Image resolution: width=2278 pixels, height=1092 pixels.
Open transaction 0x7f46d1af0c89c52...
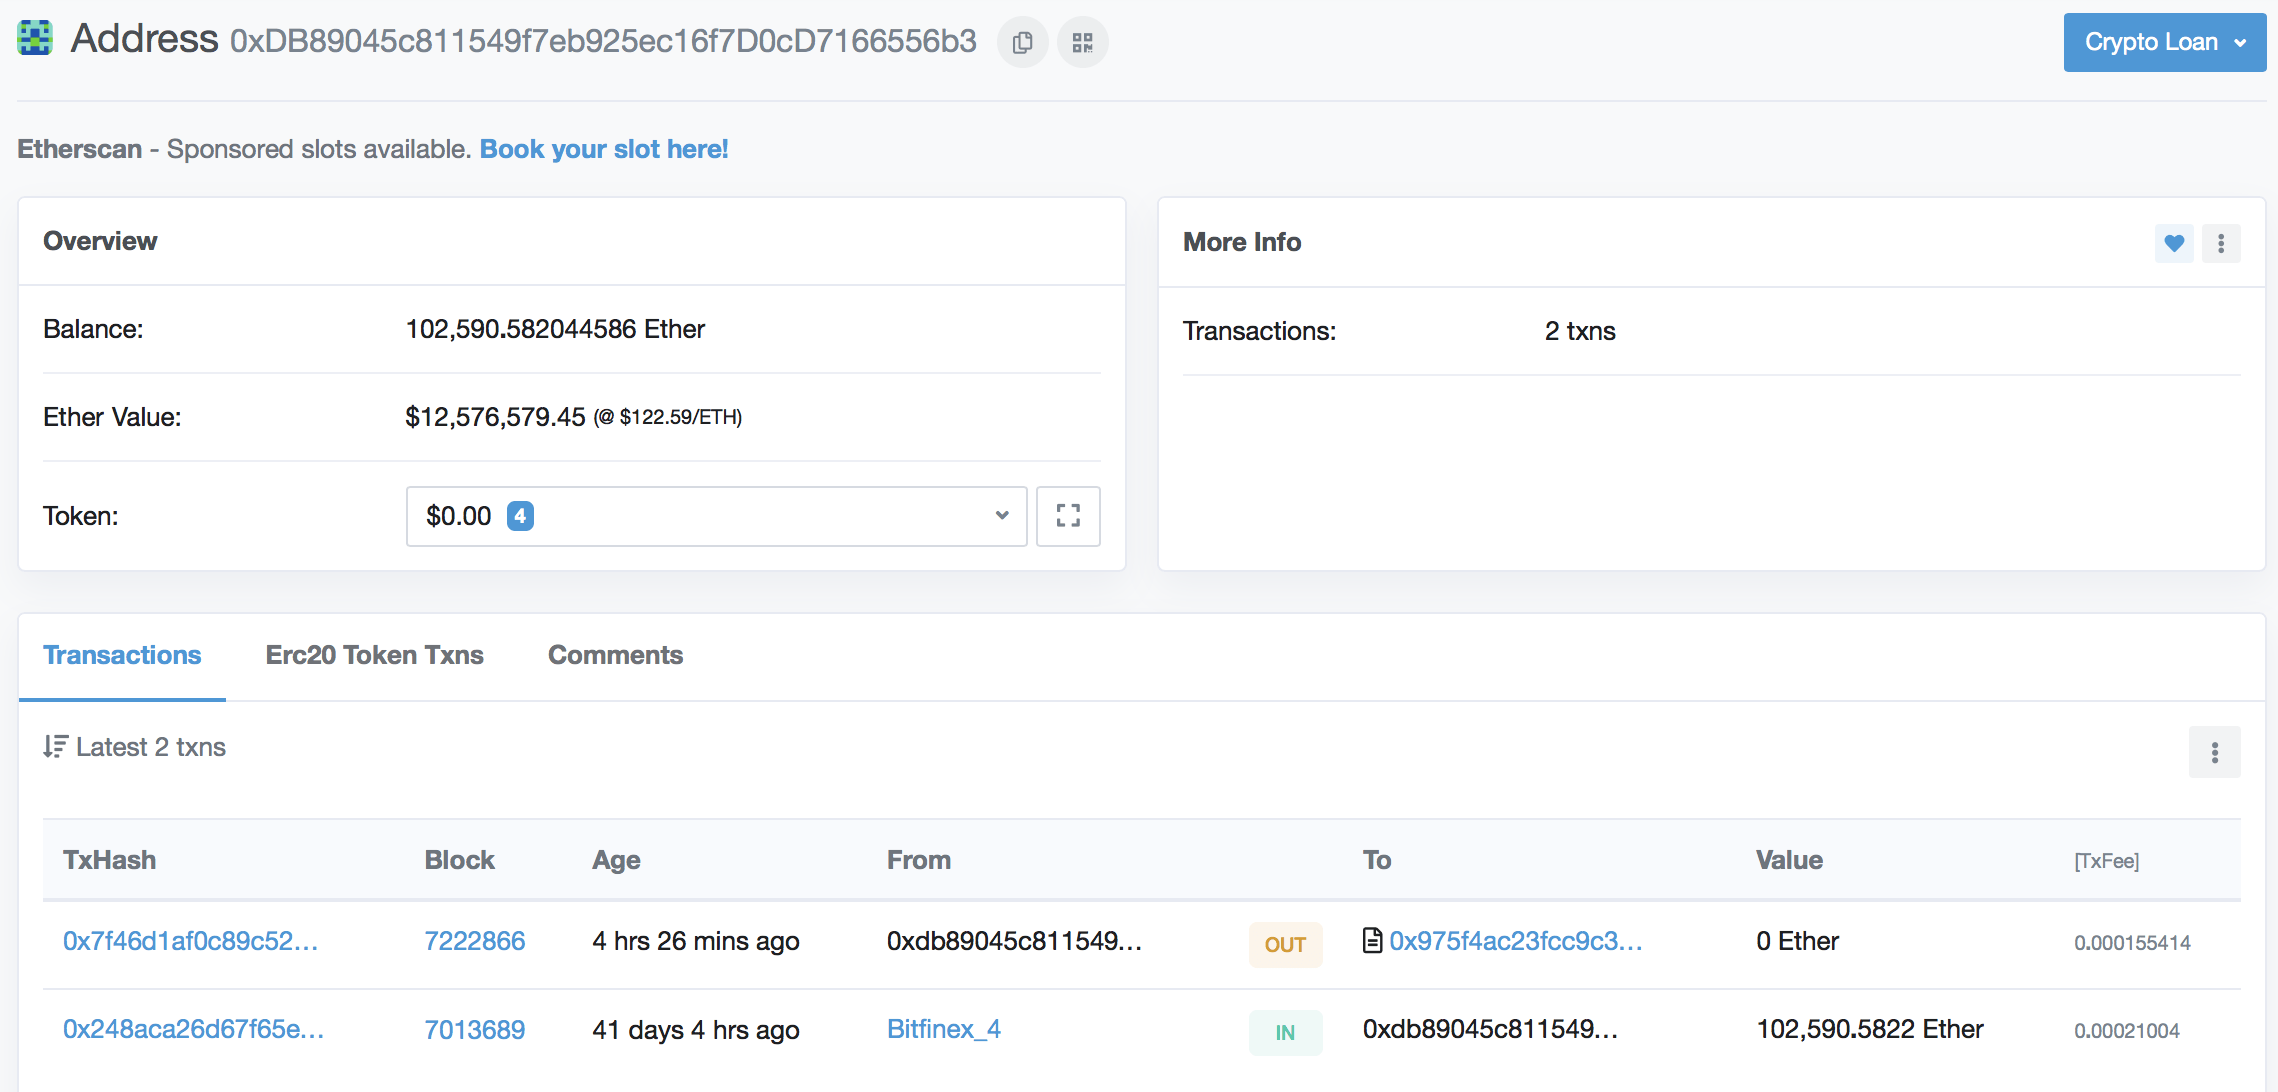point(190,941)
